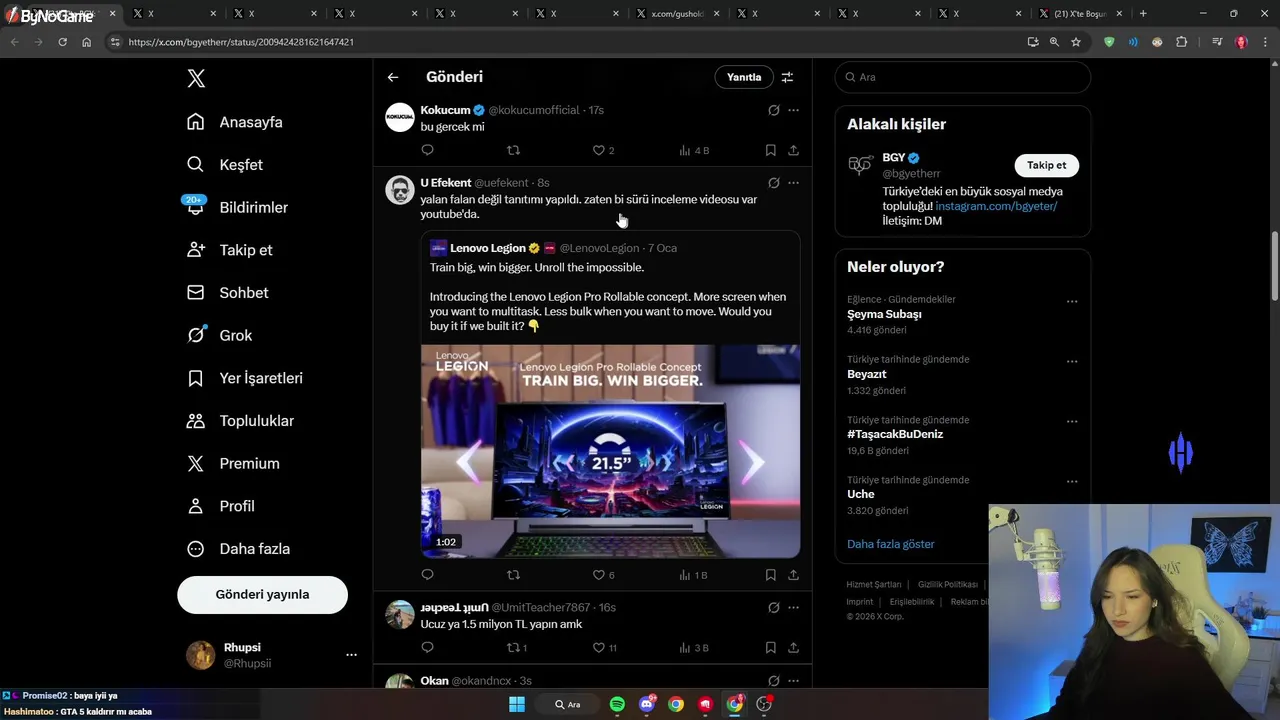Open Grok icon on U Efekent's post

coord(773,183)
